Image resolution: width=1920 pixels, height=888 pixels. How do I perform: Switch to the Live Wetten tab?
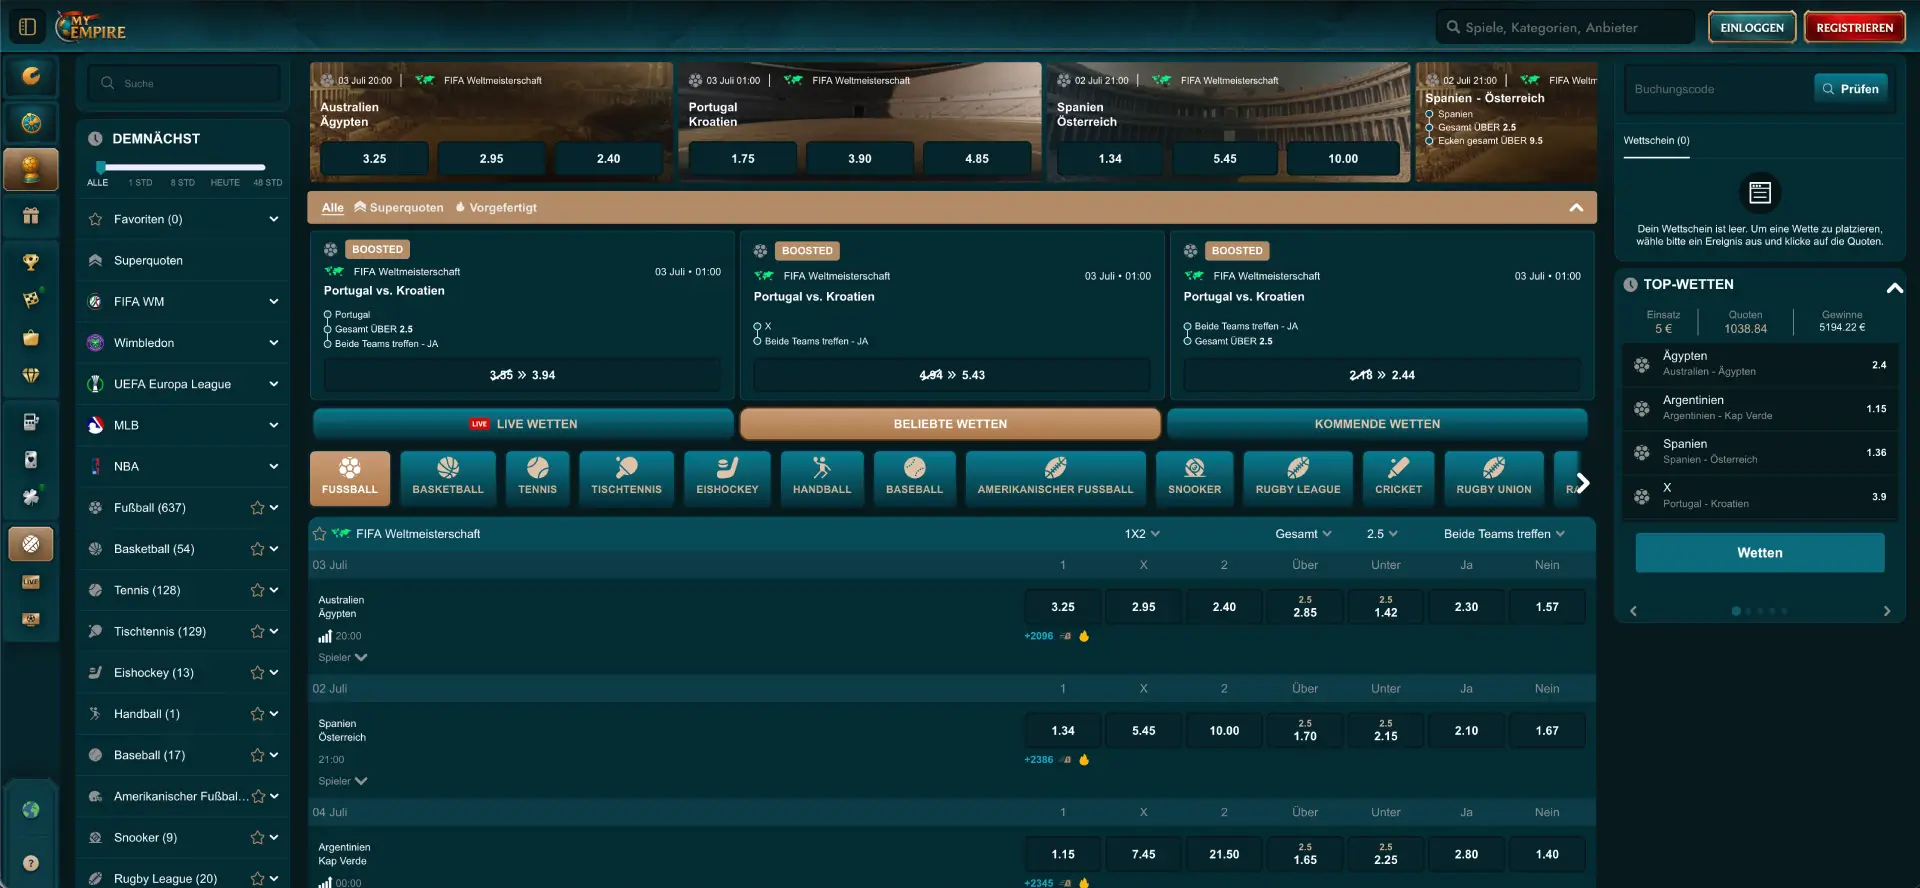pos(523,424)
